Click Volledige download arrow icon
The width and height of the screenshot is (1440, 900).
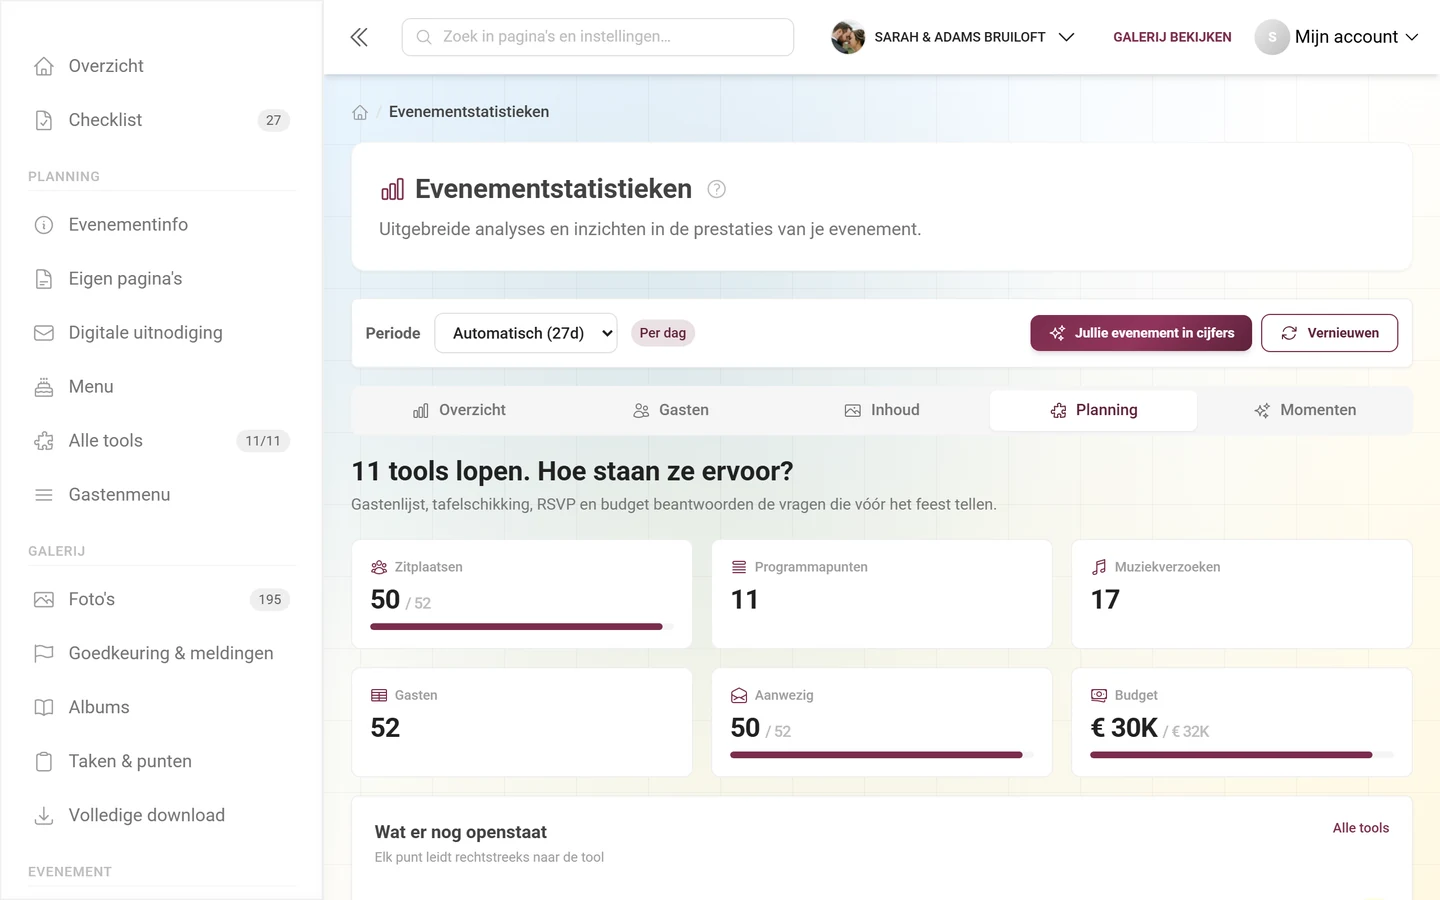44,816
